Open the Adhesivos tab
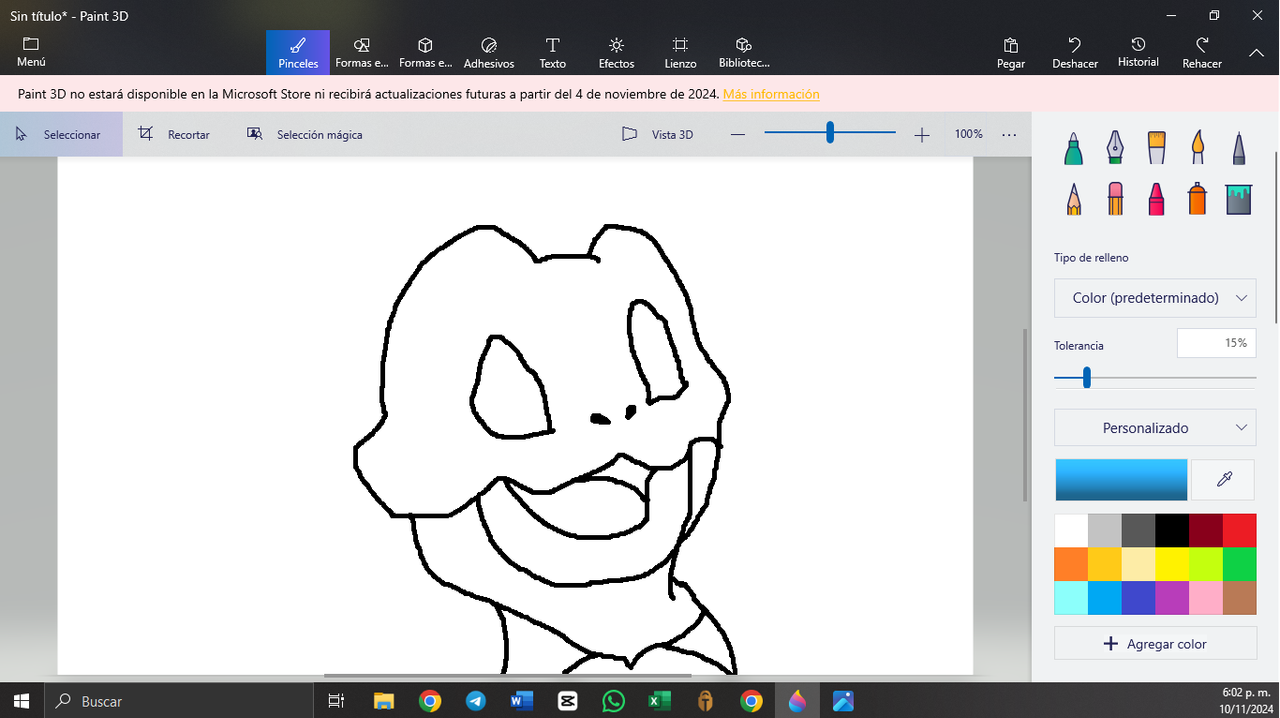Screen dimensions: 1280x718 click(x=489, y=53)
